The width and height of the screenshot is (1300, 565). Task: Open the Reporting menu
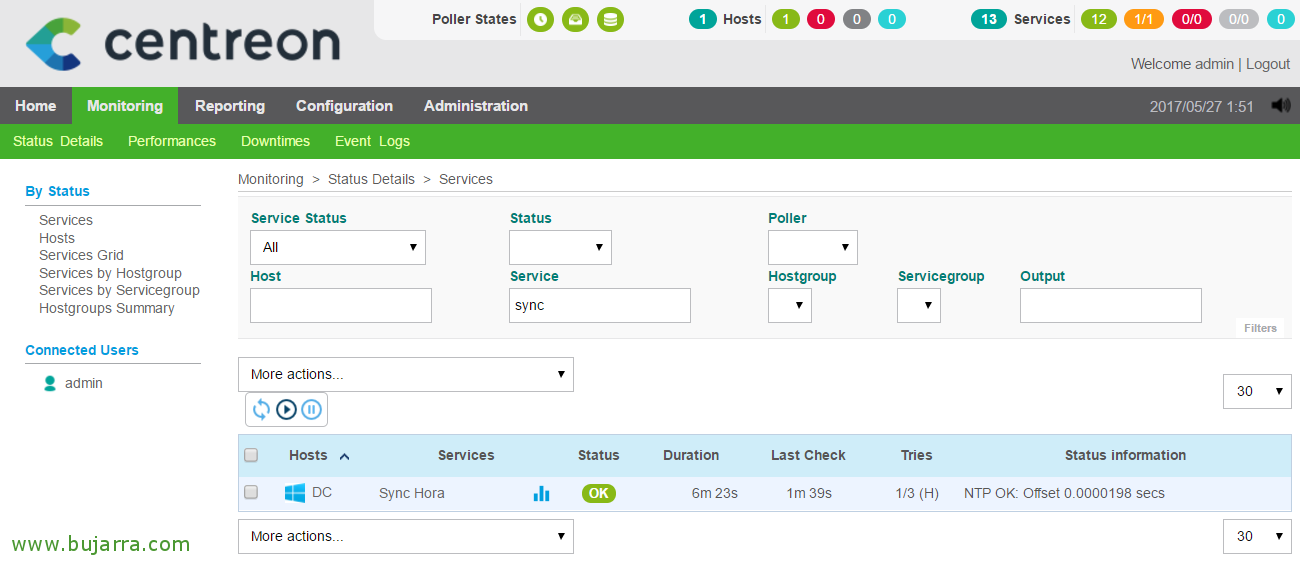230,106
